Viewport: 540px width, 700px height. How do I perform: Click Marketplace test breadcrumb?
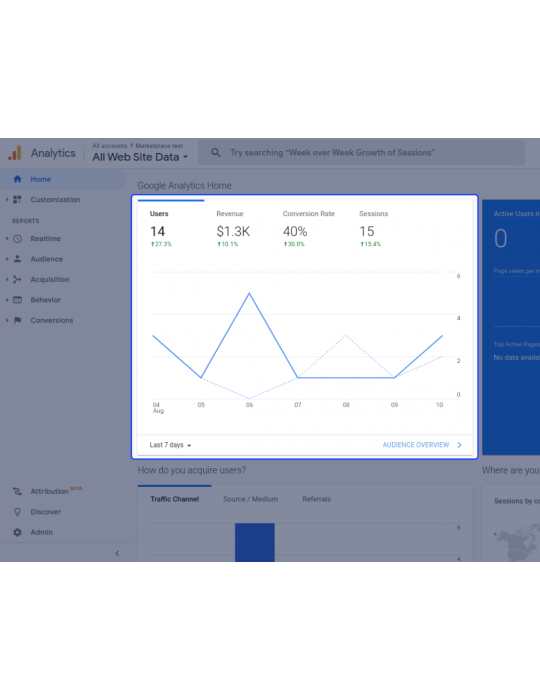coord(159,146)
